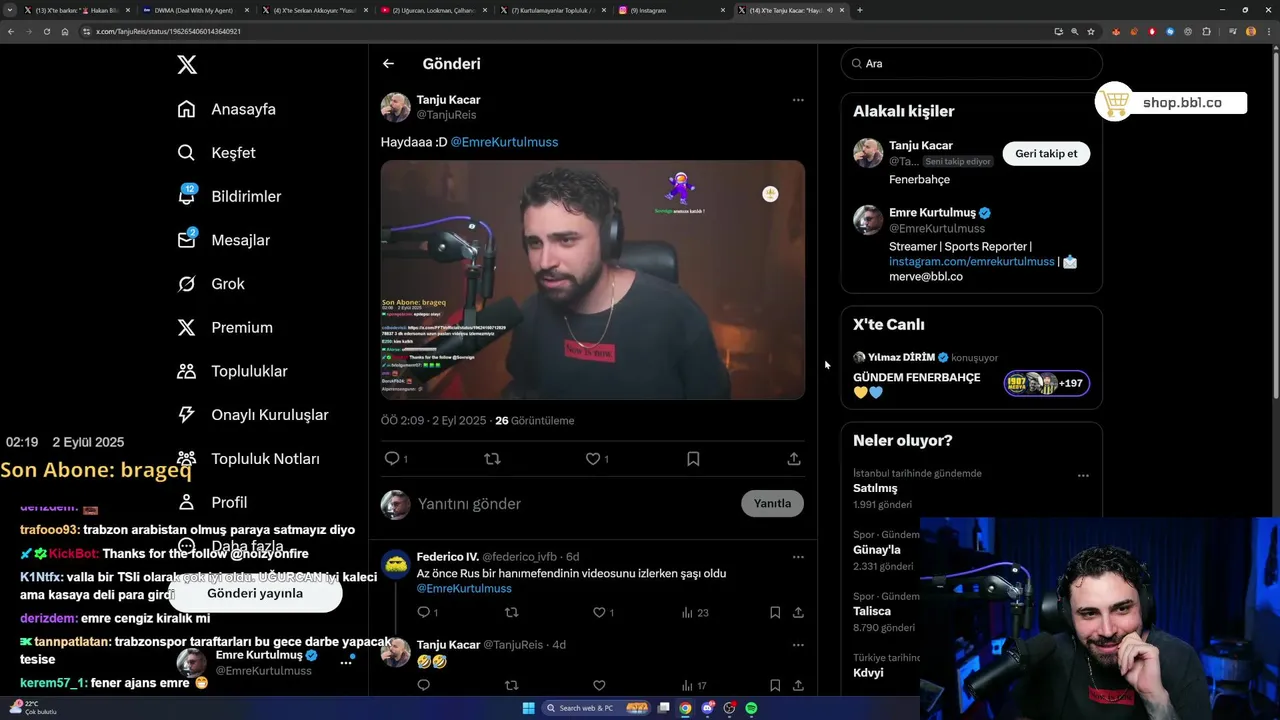Open the Satılmış trending topic

point(875,488)
